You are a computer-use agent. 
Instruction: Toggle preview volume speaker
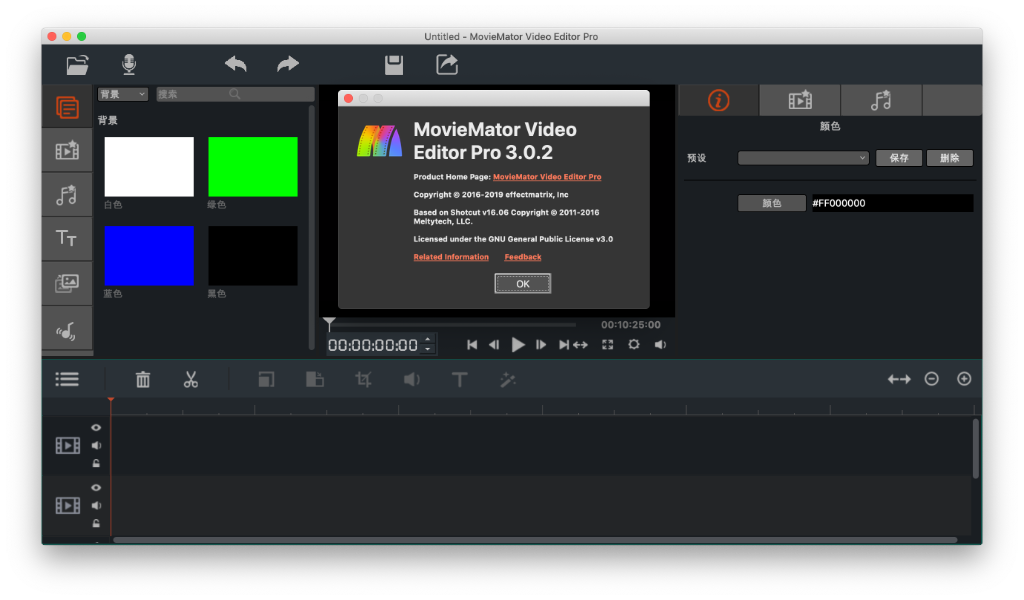pos(660,345)
